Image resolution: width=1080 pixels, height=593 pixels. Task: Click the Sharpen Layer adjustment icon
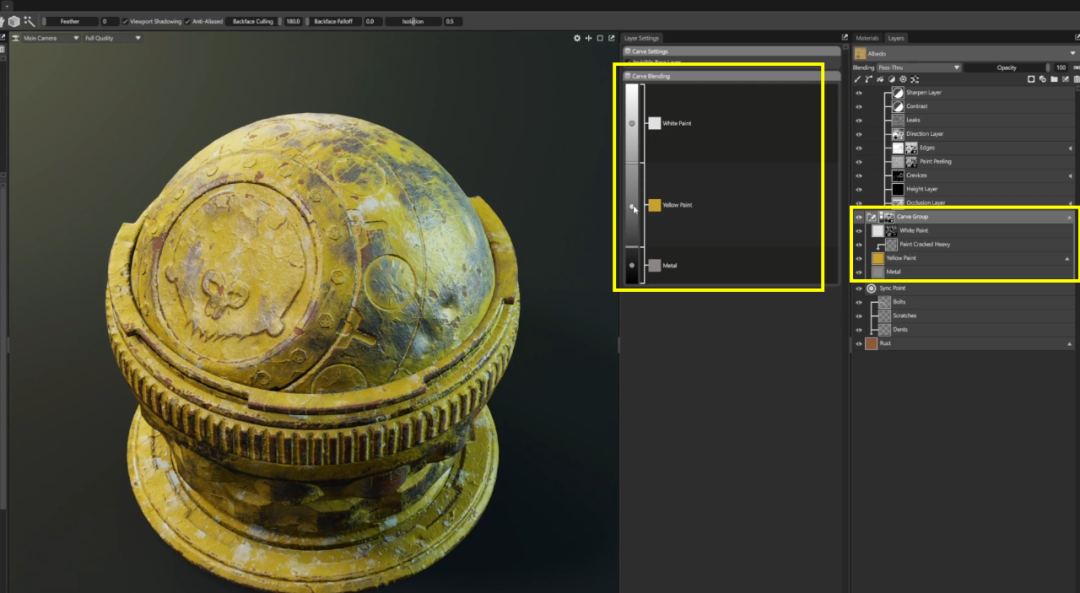click(898, 92)
